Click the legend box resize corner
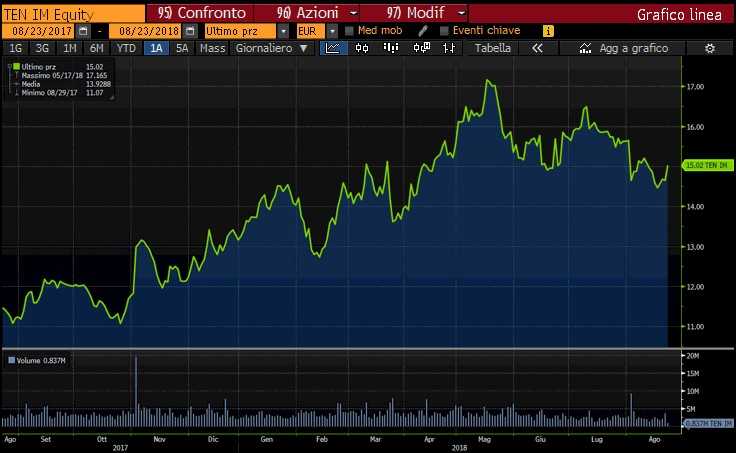Image resolution: width=736 pixels, height=453 pixels. pyautogui.click(x=112, y=97)
